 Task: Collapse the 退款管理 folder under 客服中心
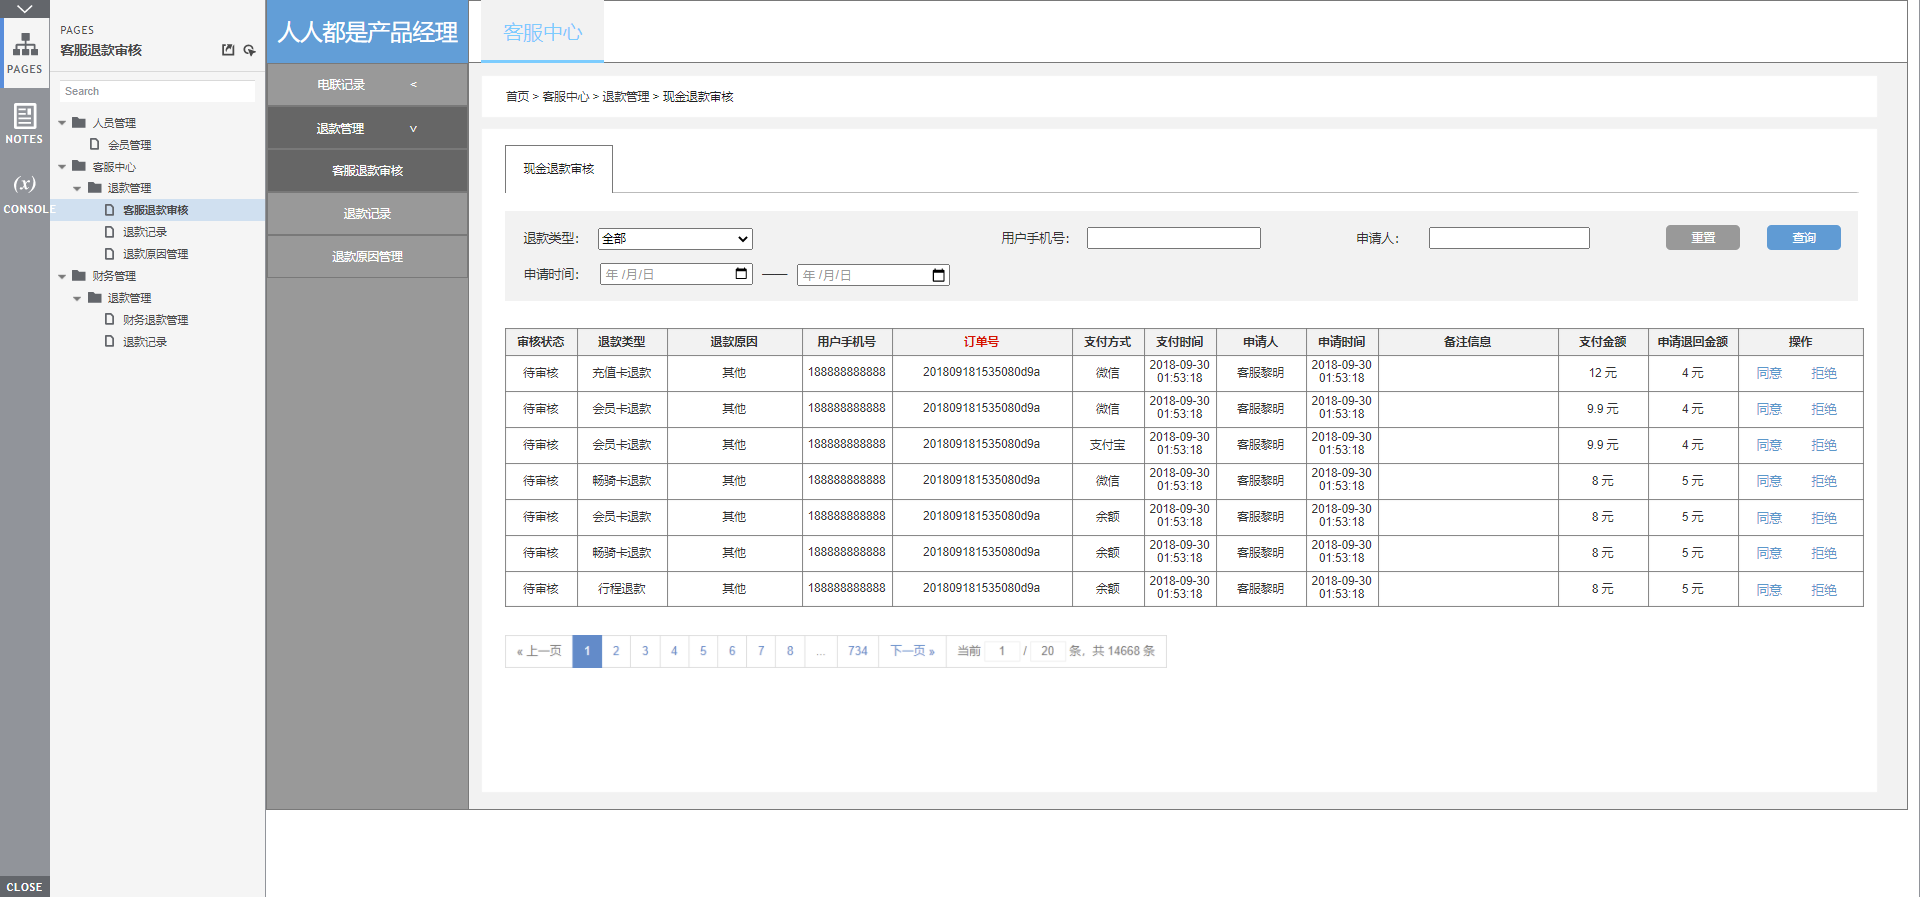tap(77, 188)
